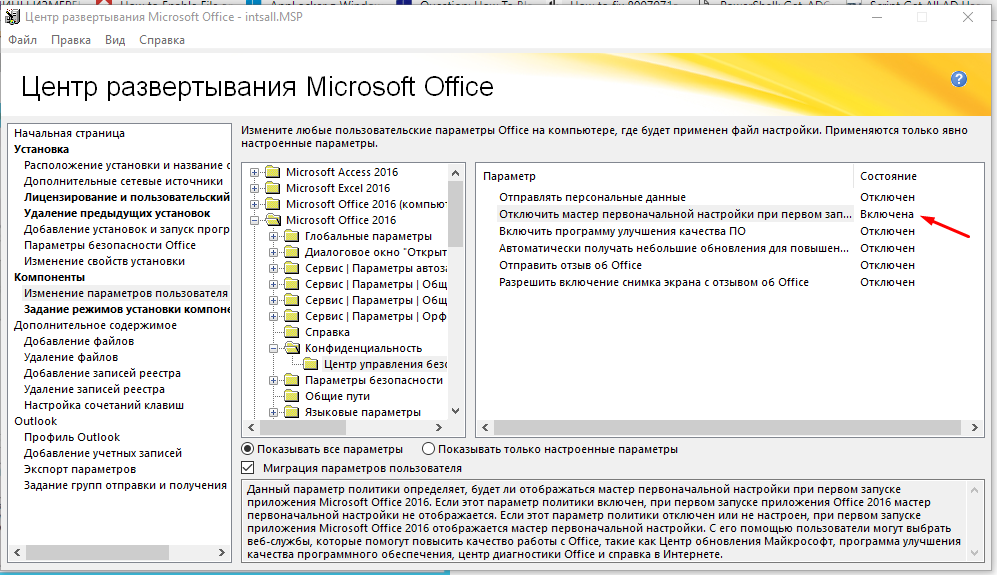Click the Центр управления безопасностью folder icon
This screenshot has height=575, width=997.
coord(311,364)
